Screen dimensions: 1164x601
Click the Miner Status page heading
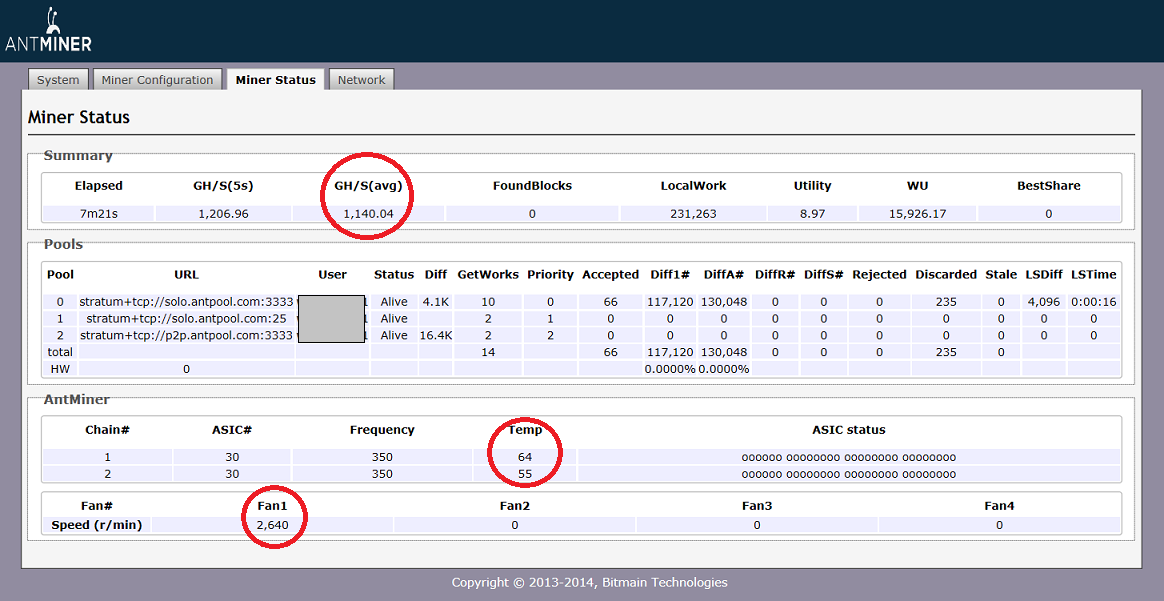pos(79,117)
